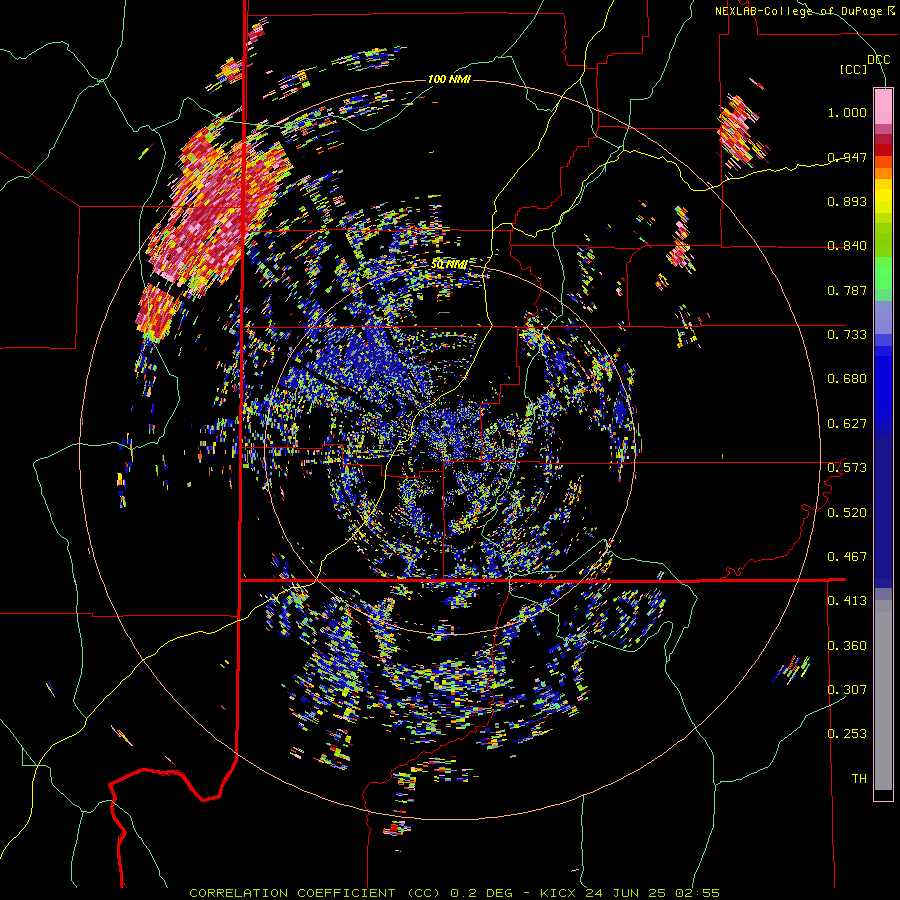The width and height of the screenshot is (900, 900).
Task: Click the 1.000 scale value
Action: click(847, 112)
